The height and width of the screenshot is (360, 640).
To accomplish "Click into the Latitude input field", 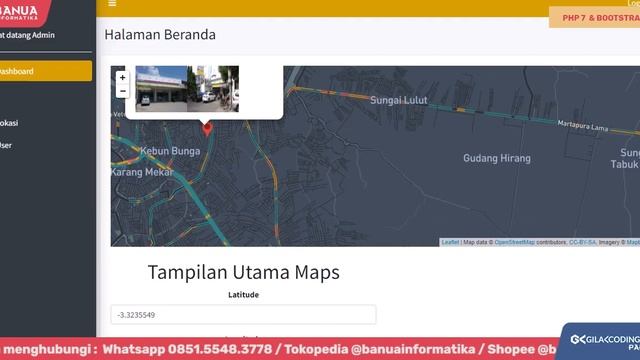I will coord(243,315).
